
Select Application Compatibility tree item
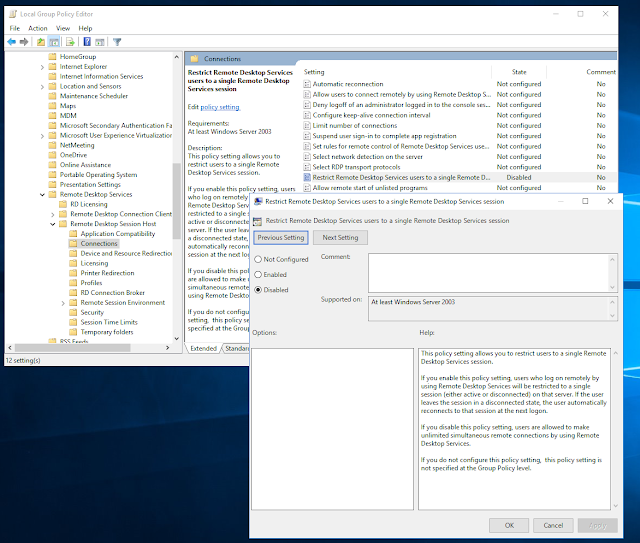(x=118, y=234)
